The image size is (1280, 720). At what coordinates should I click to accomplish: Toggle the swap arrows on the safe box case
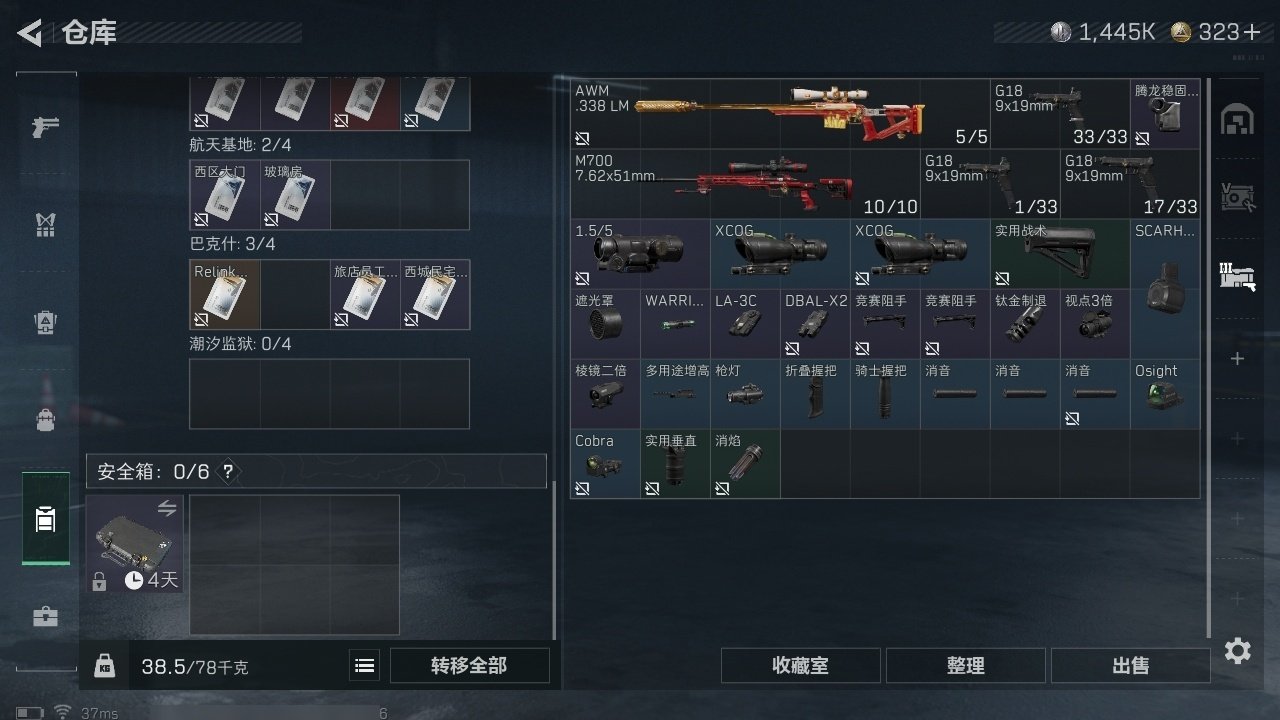(x=167, y=509)
